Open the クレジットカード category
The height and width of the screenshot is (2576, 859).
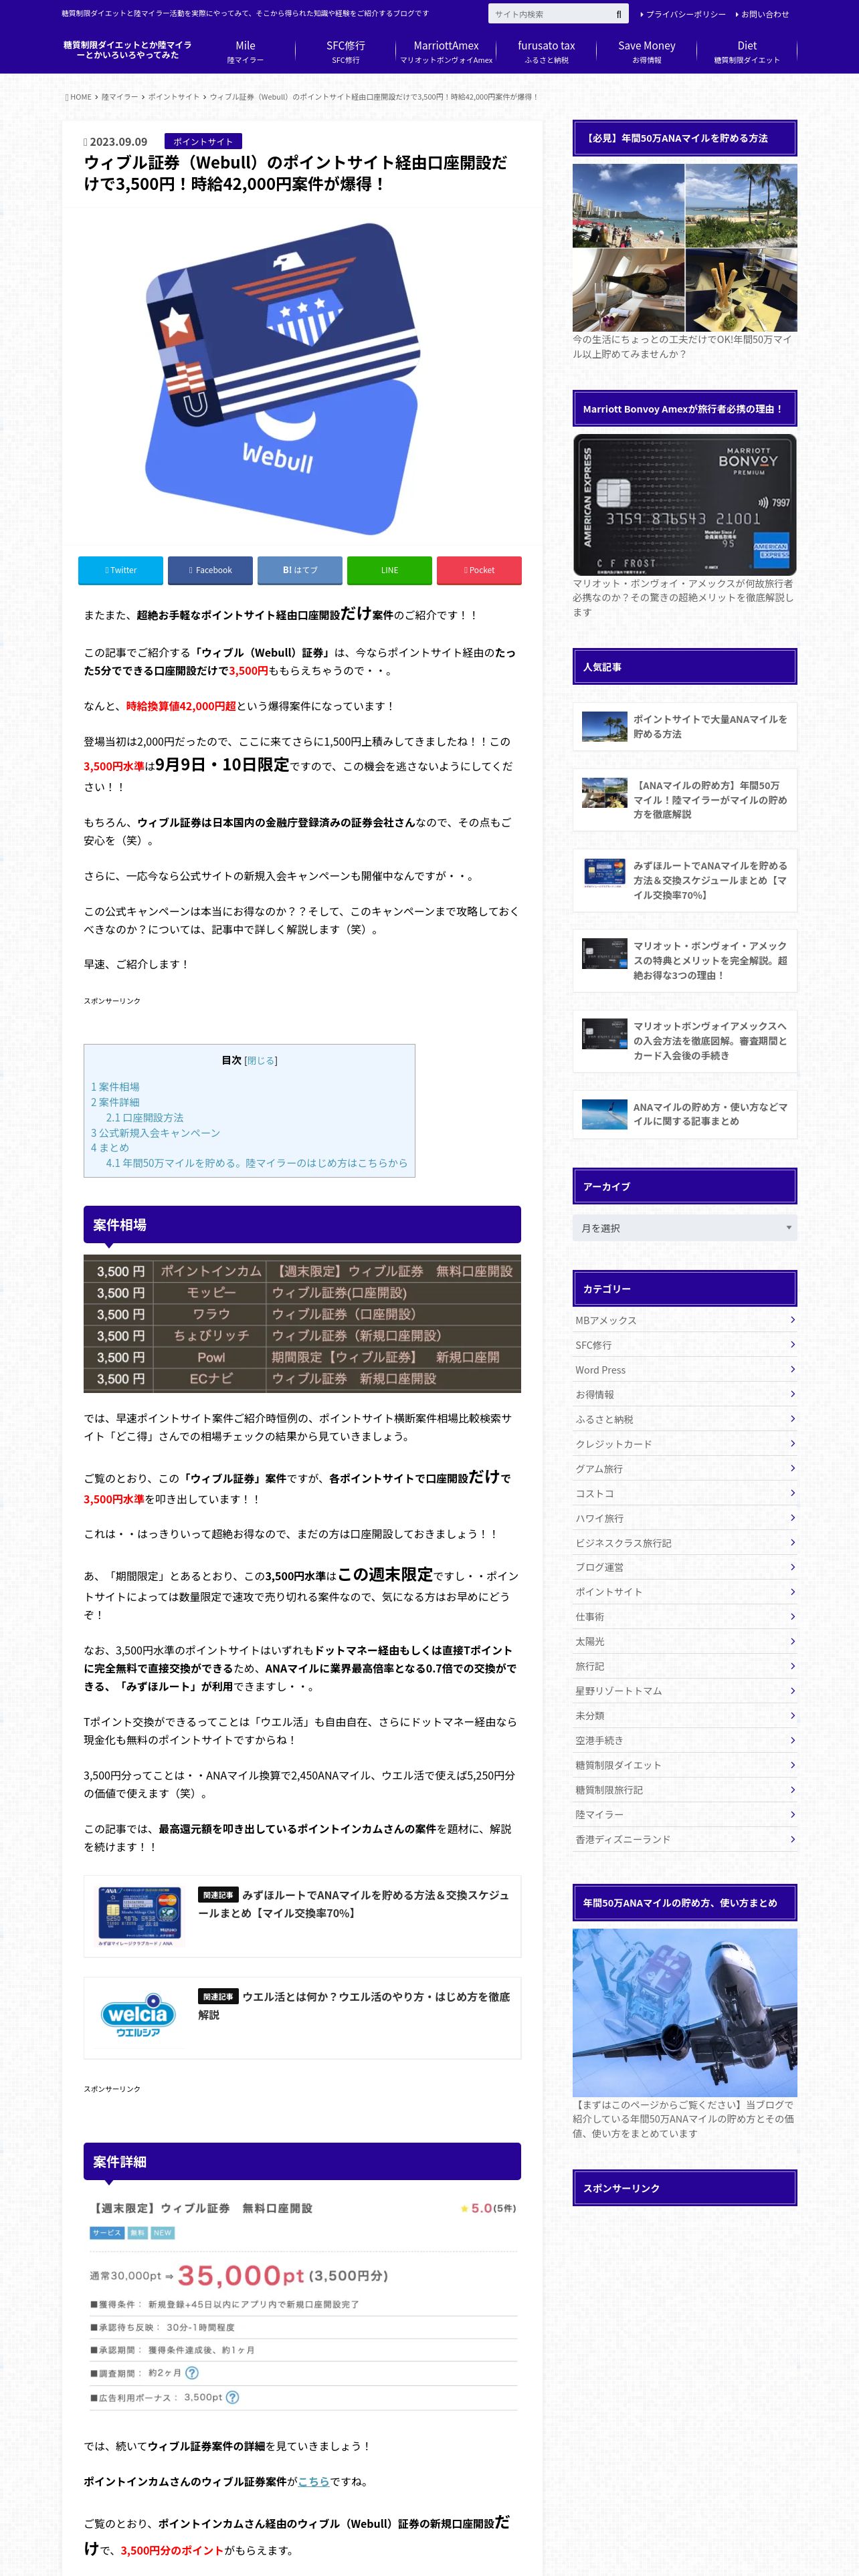[x=684, y=1444]
